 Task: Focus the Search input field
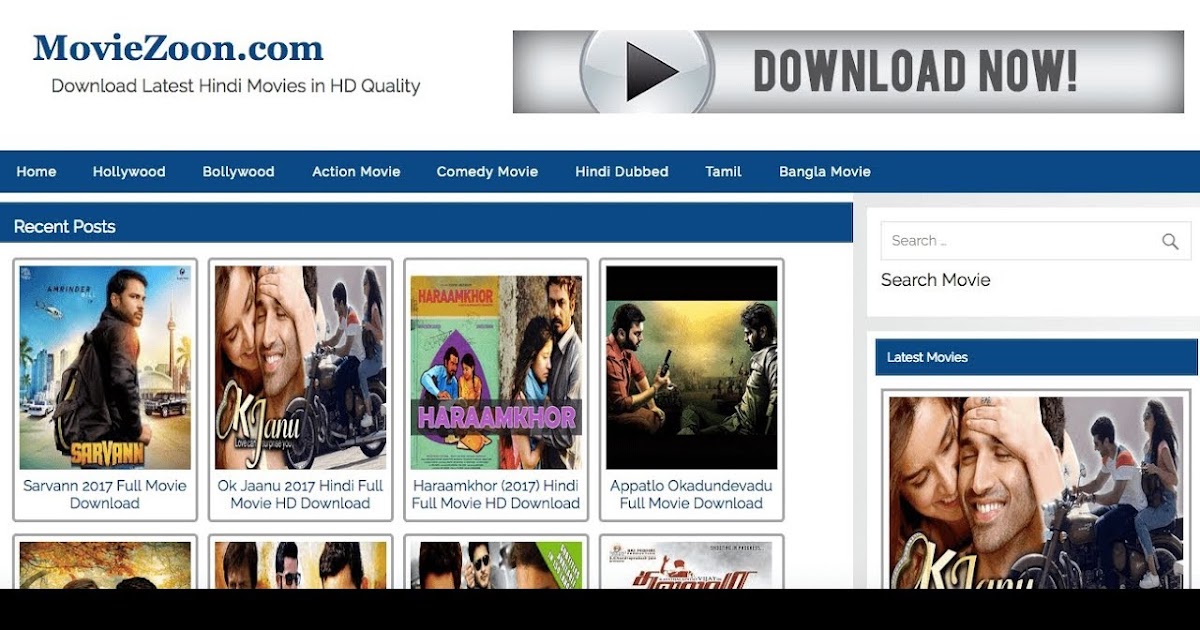[1036, 241]
